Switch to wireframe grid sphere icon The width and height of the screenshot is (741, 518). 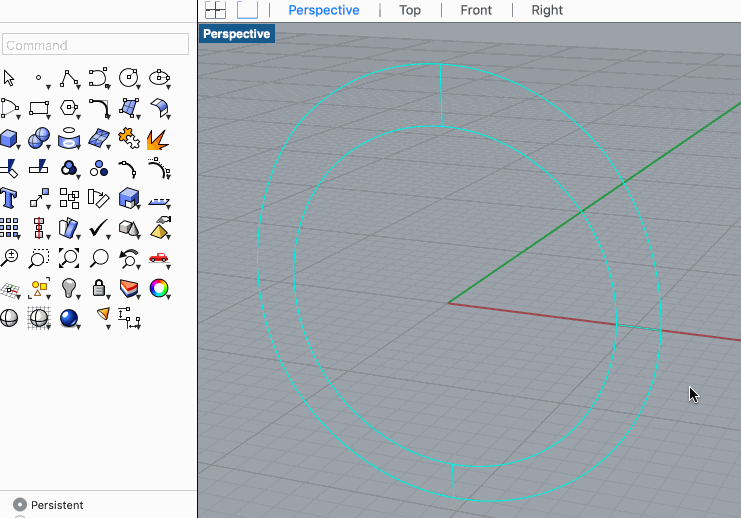click(x=39, y=318)
